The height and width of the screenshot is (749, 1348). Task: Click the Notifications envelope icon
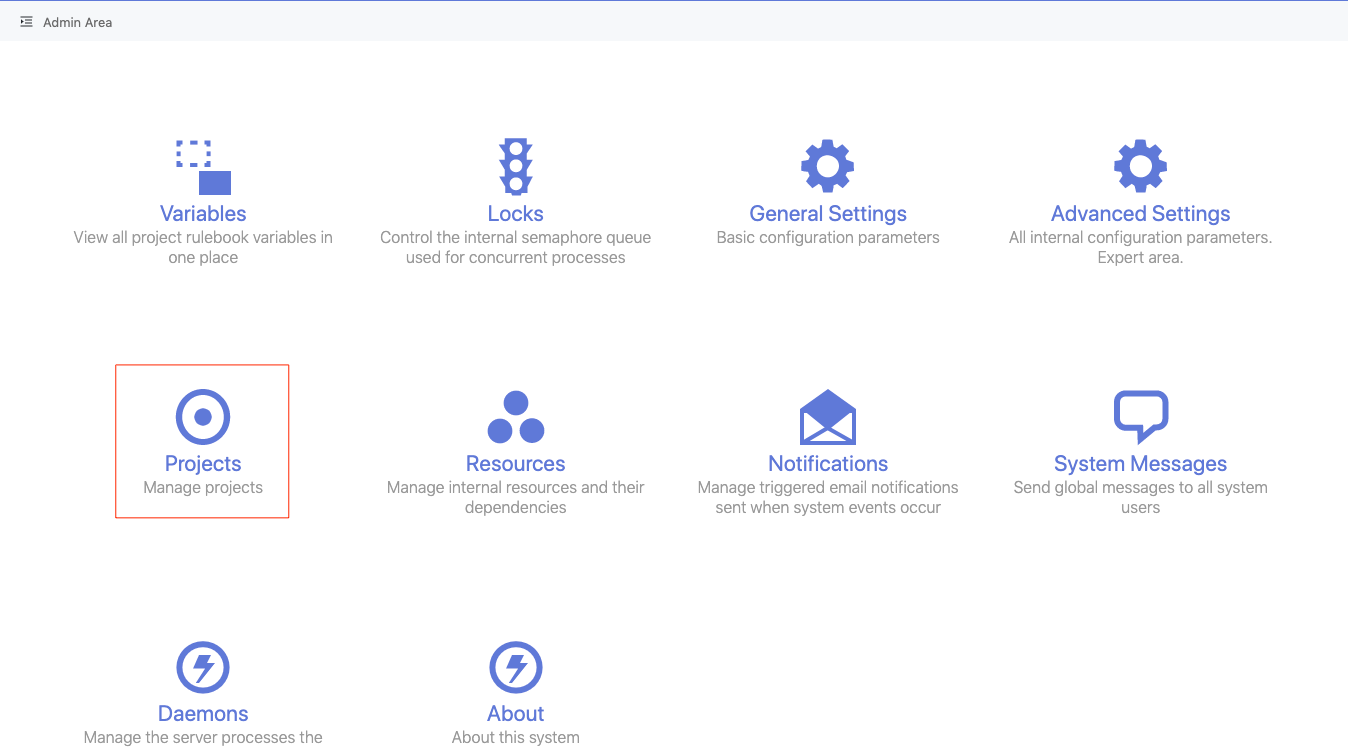[828, 417]
